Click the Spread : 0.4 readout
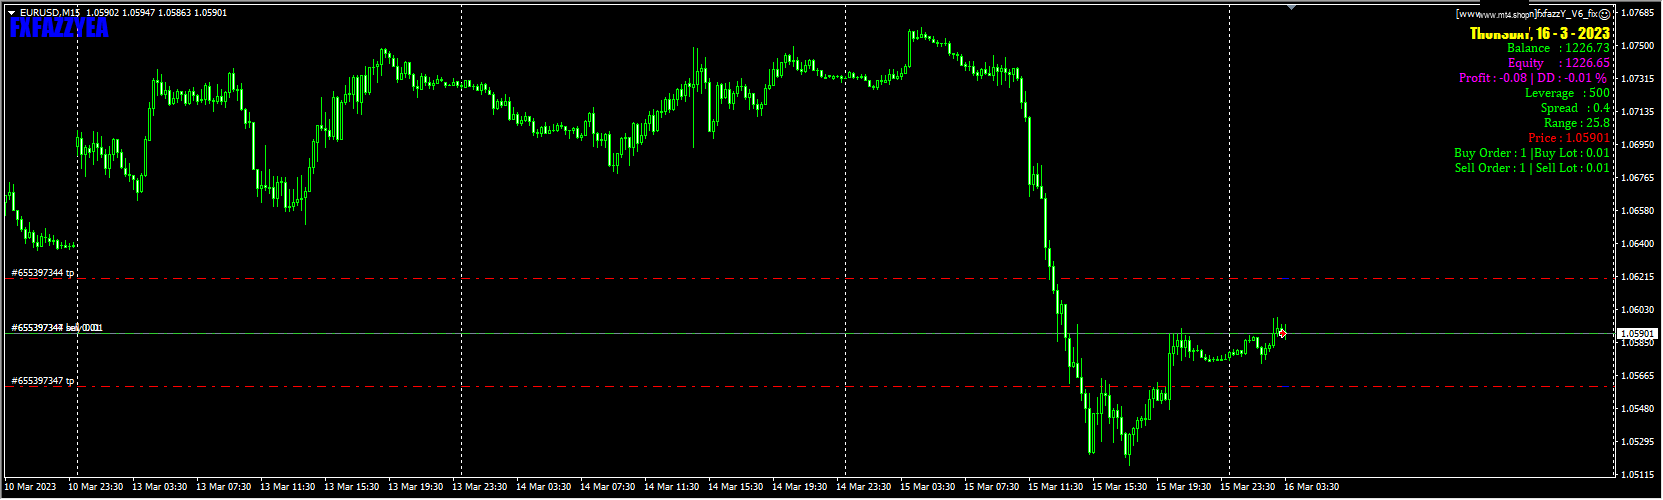 point(1575,108)
